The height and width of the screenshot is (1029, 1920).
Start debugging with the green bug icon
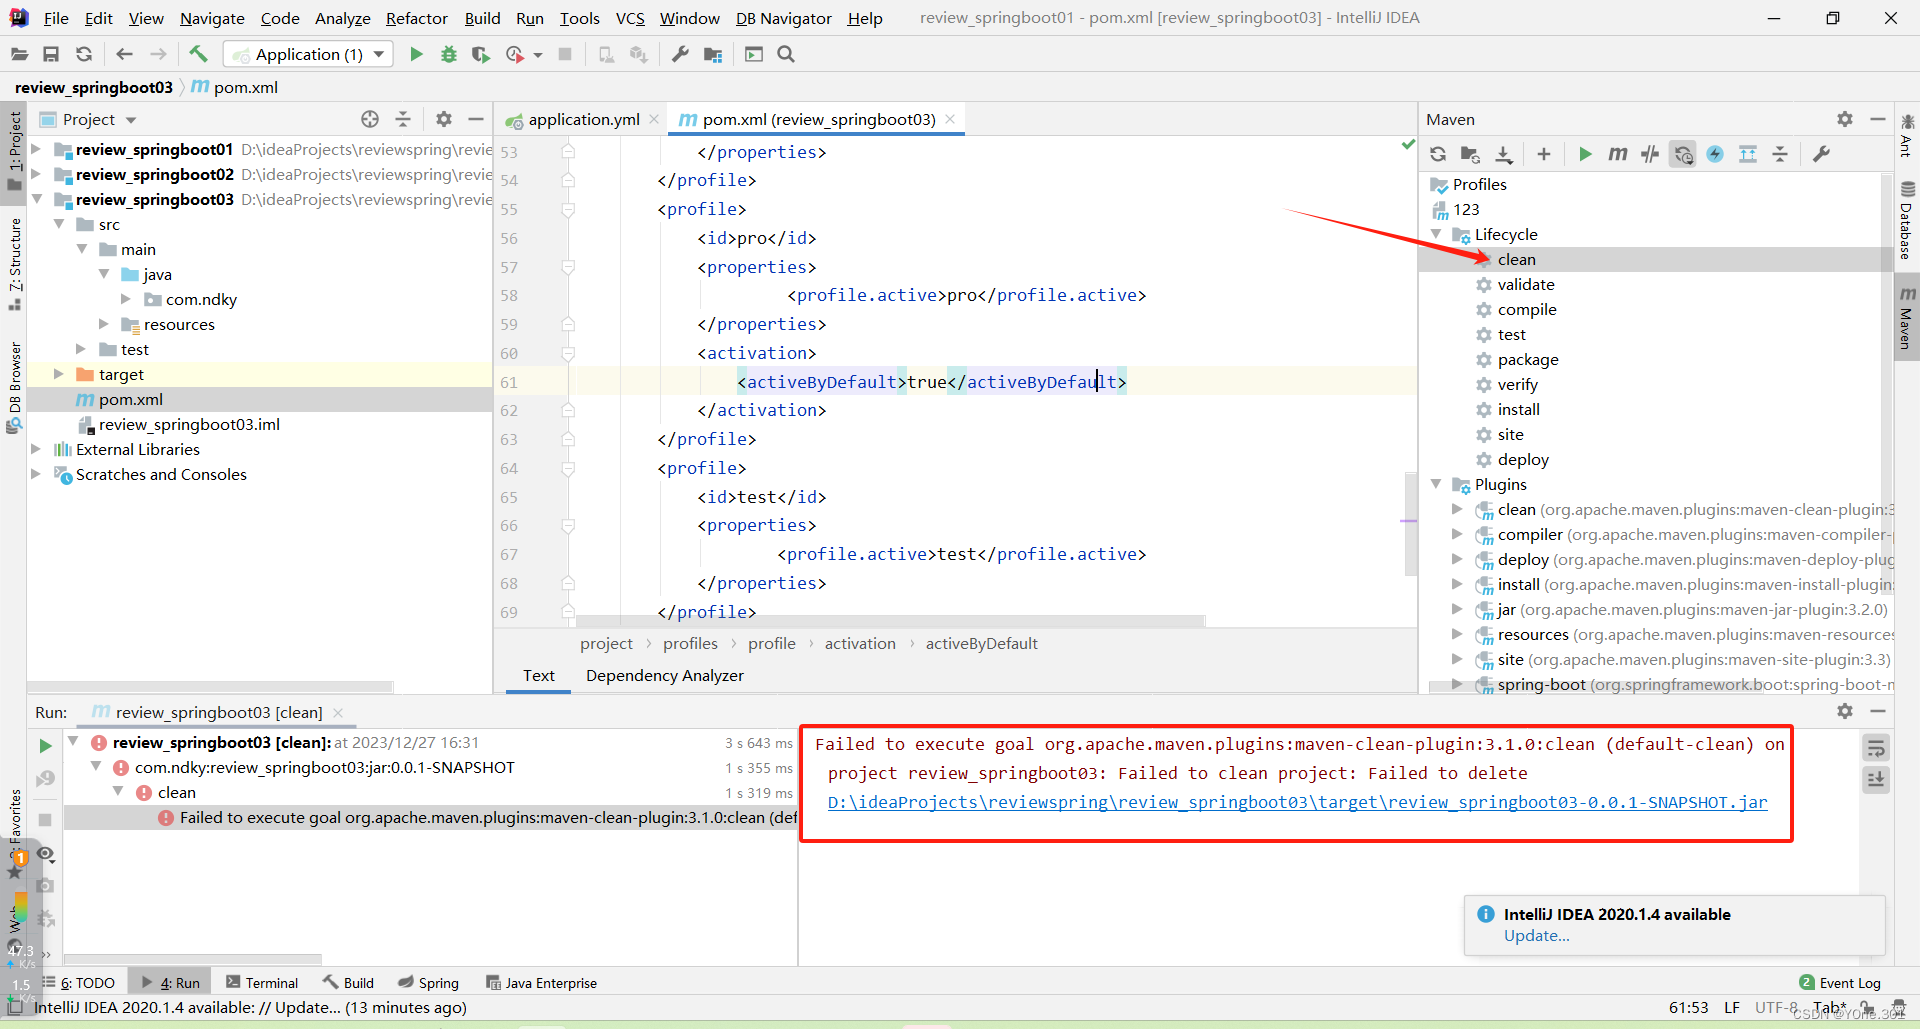(x=449, y=54)
